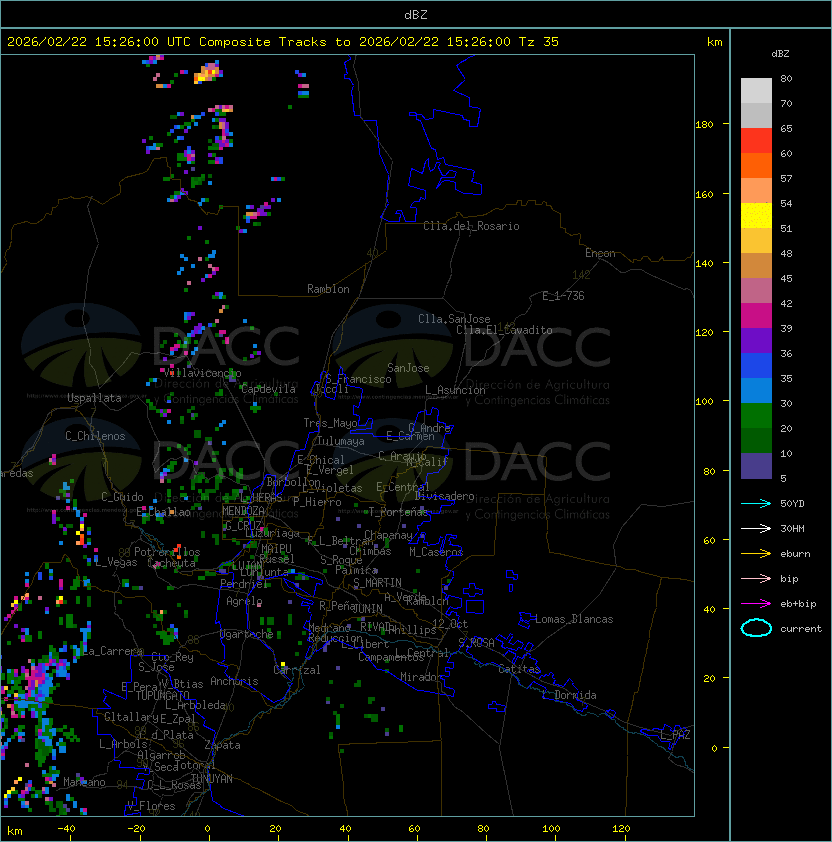Click the E_1-736 map label
Viewport: 832px width, 842px height.
pyautogui.click(x=563, y=296)
